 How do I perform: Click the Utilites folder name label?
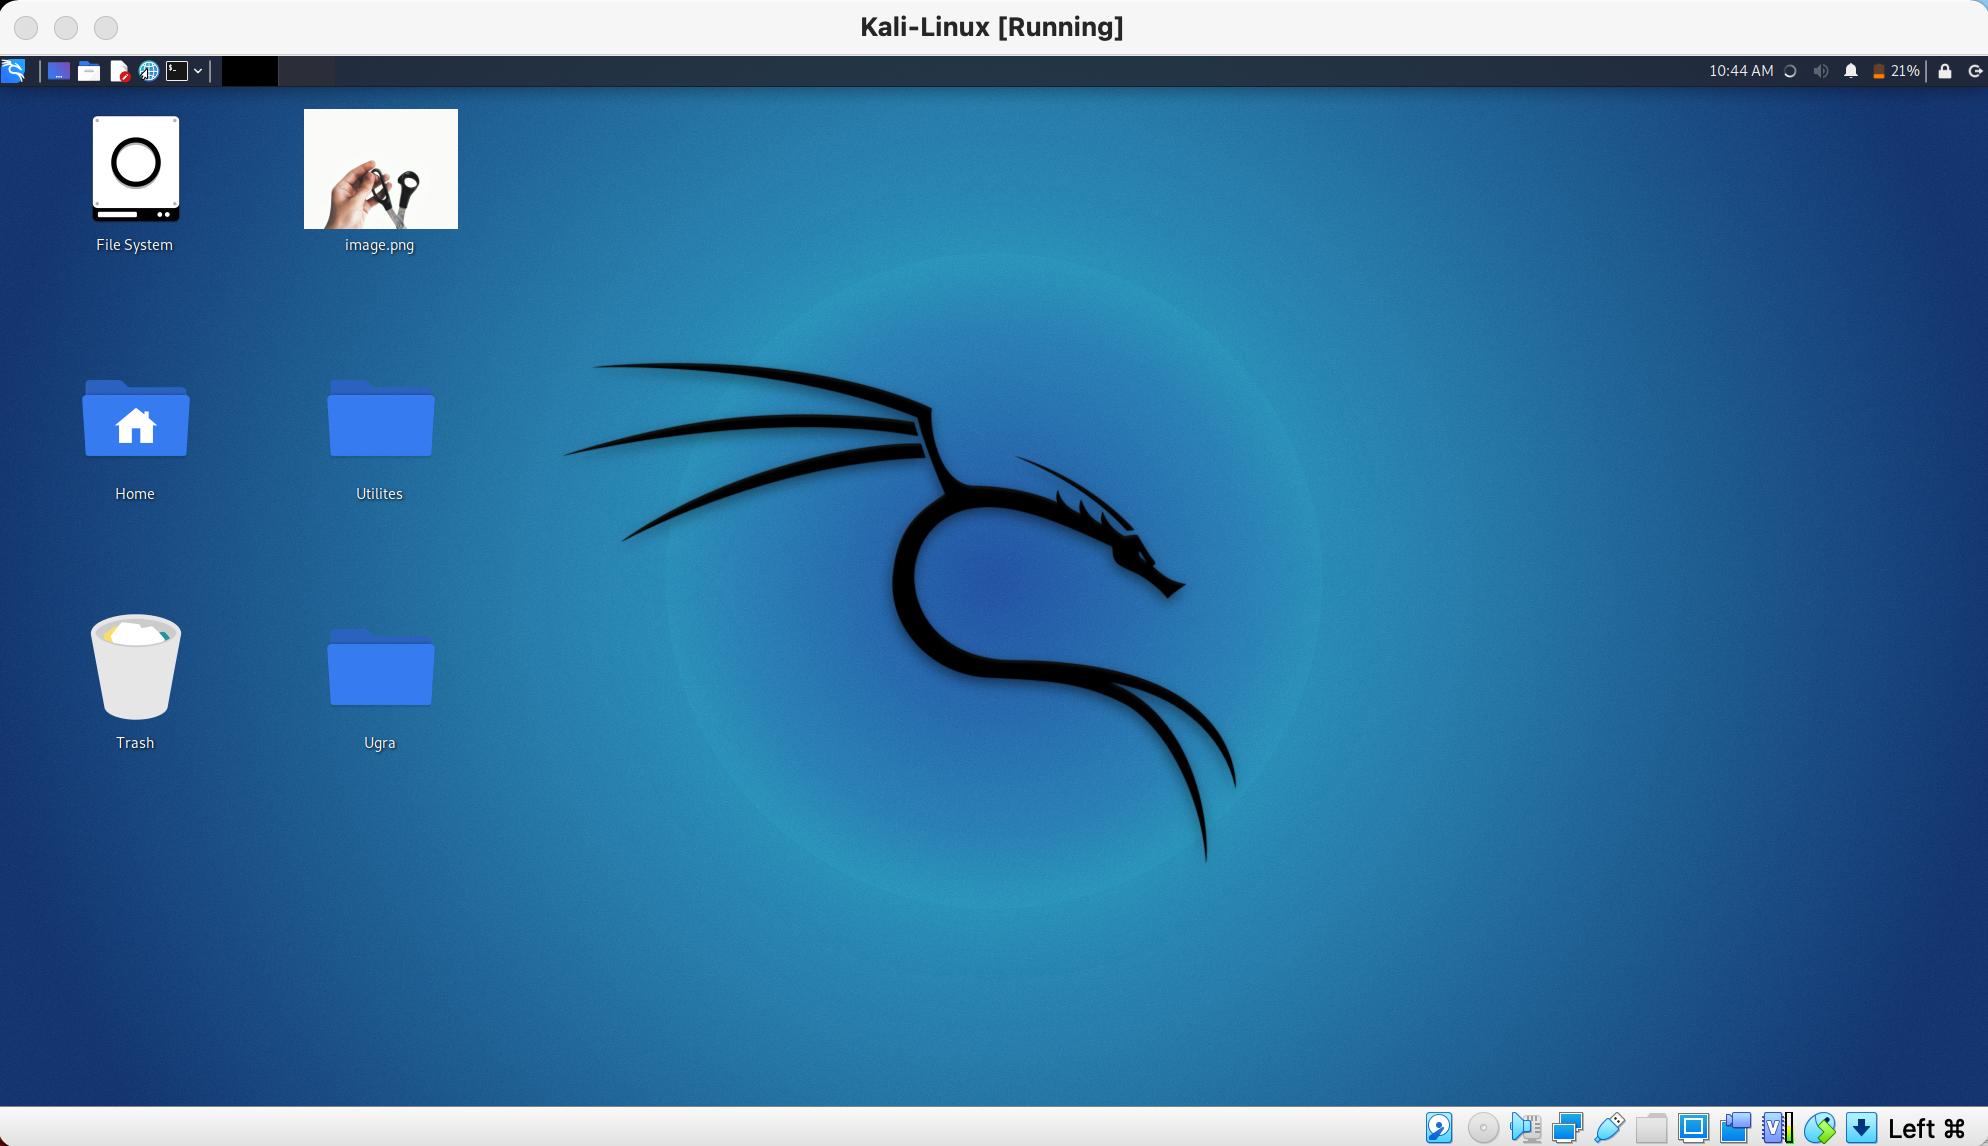[379, 494]
